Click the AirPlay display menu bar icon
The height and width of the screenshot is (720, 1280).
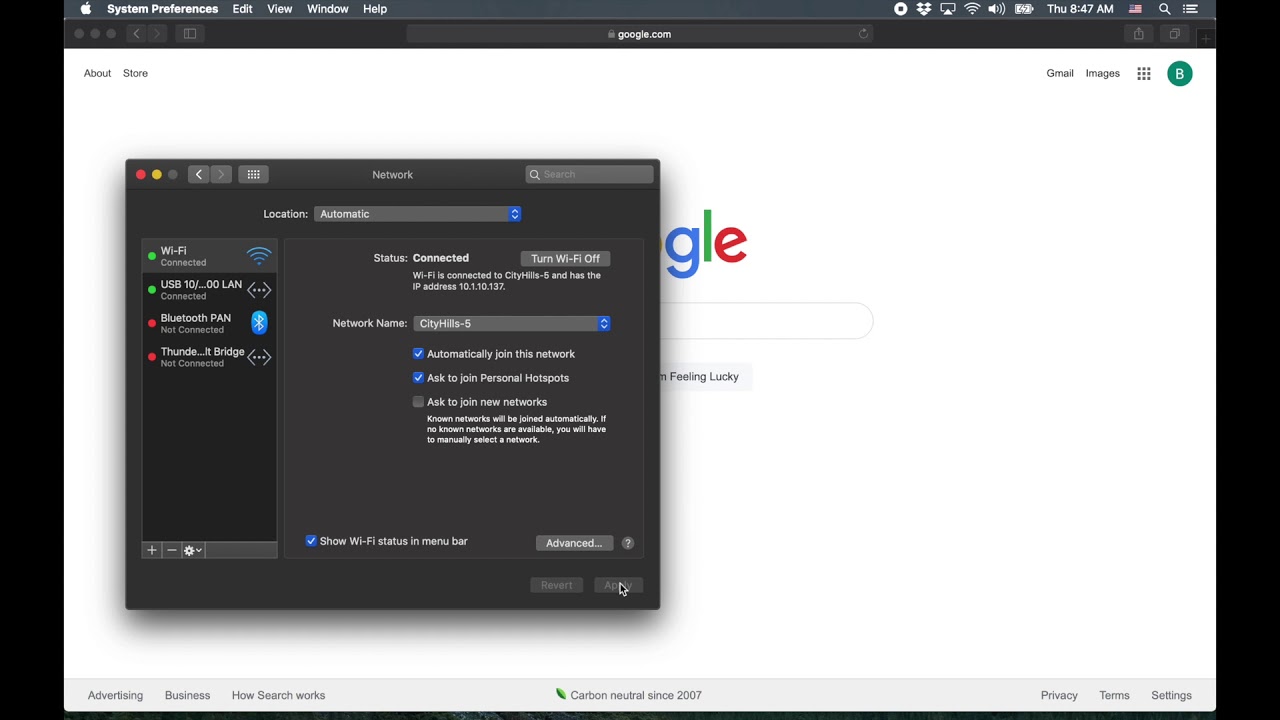pyautogui.click(x=948, y=9)
